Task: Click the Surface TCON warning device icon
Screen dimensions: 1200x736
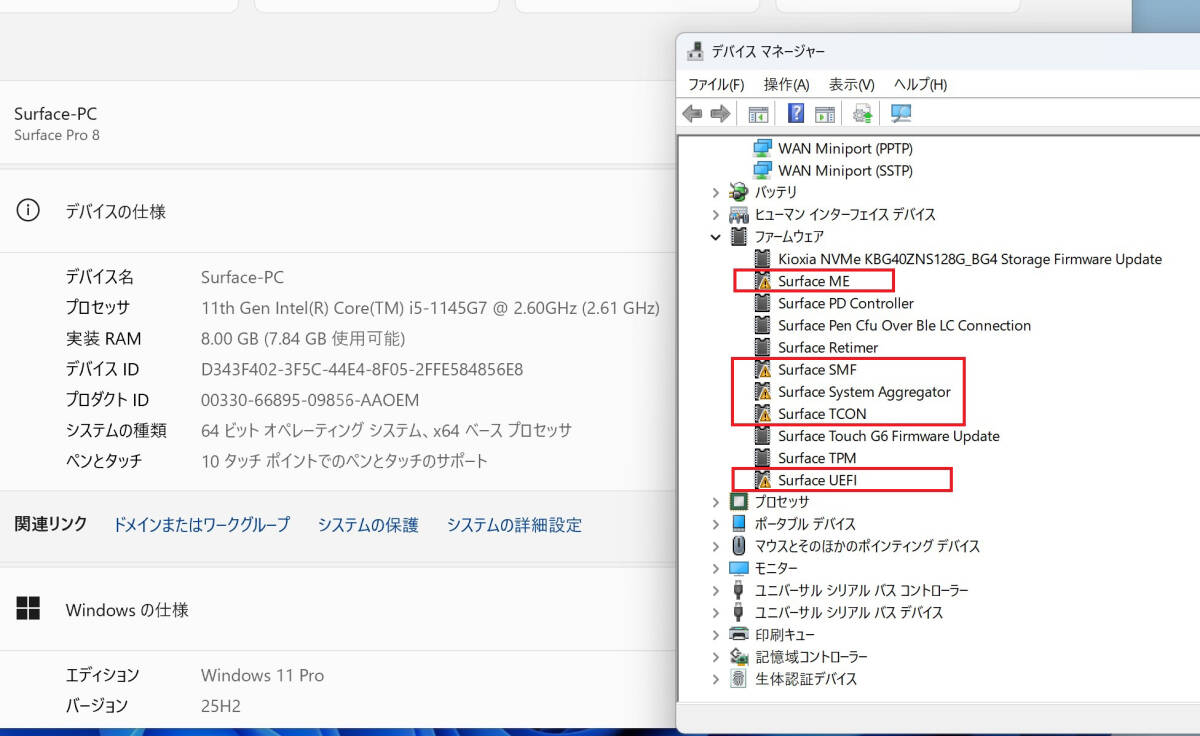Action: point(763,413)
